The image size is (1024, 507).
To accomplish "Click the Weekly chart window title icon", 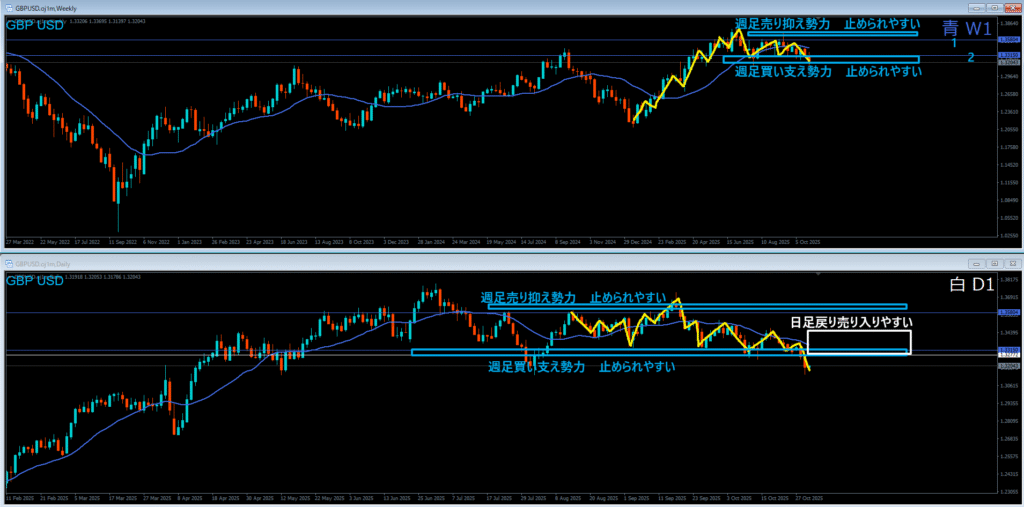I will (7, 6).
